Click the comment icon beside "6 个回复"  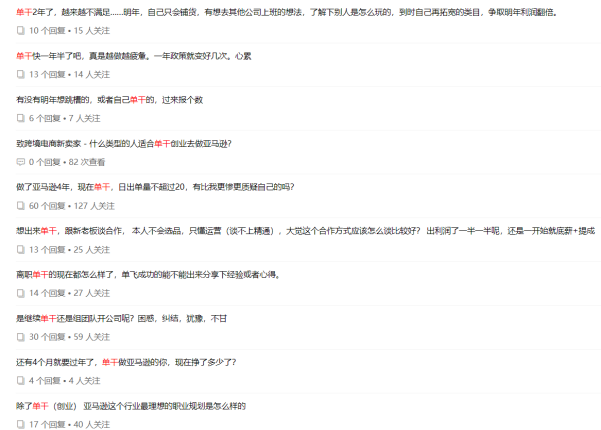coord(21,118)
